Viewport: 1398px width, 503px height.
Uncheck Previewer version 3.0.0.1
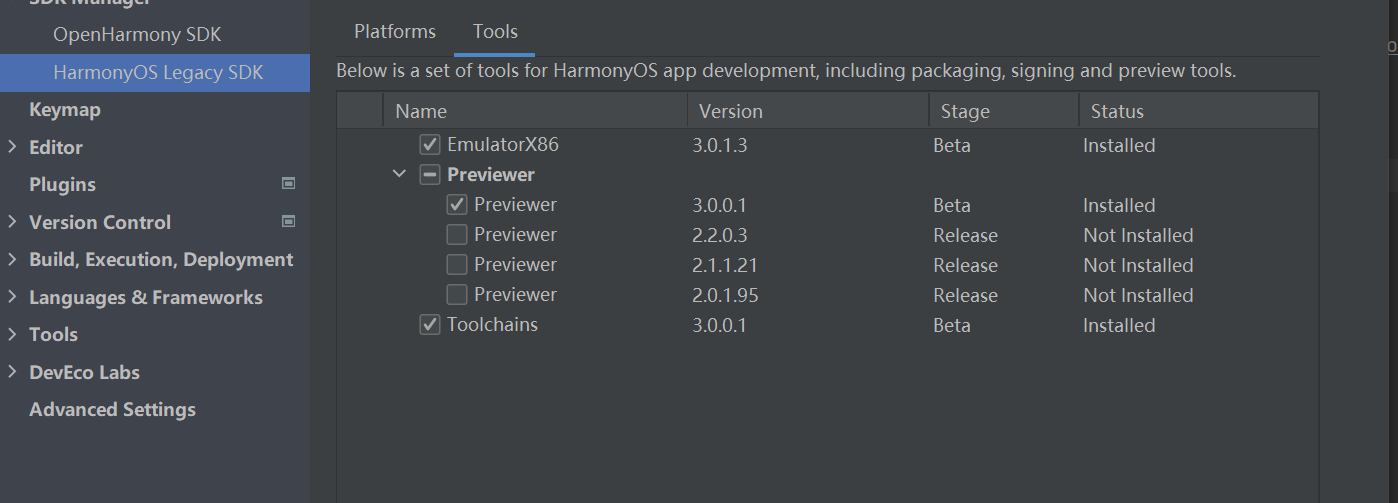(457, 205)
